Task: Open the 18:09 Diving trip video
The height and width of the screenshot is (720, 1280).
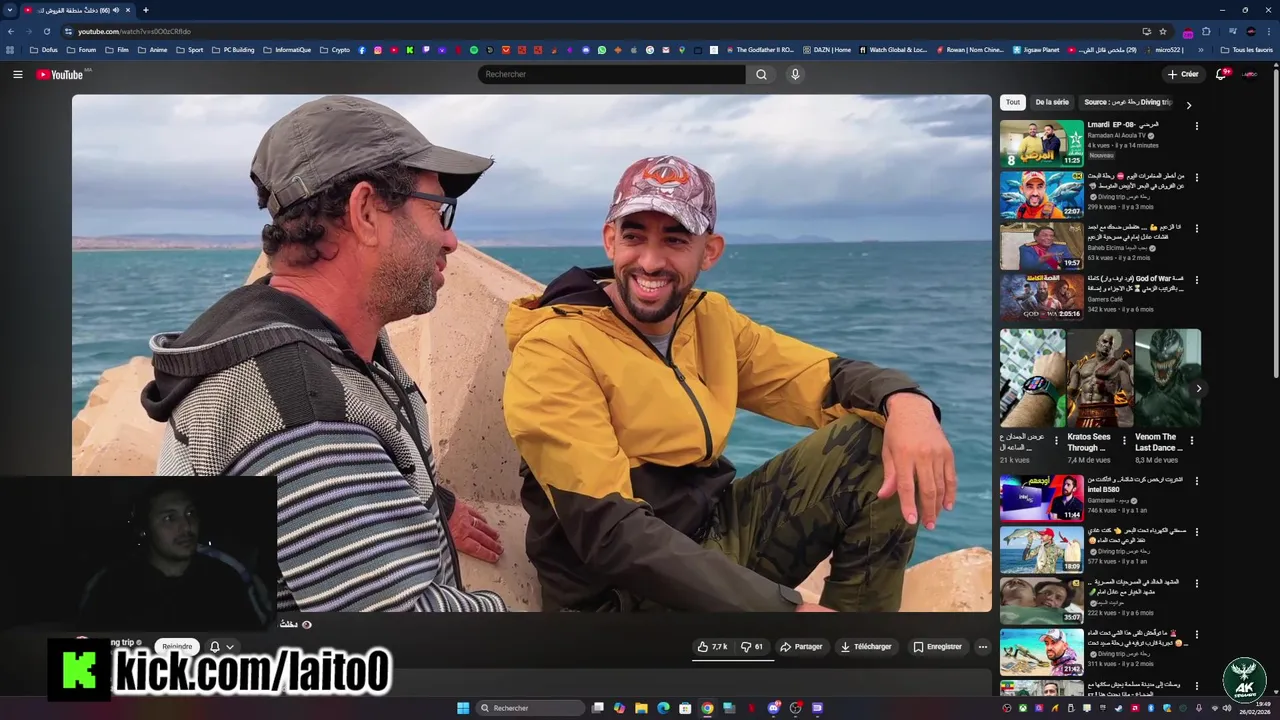Action: pyautogui.click(x=1041, y=549)
